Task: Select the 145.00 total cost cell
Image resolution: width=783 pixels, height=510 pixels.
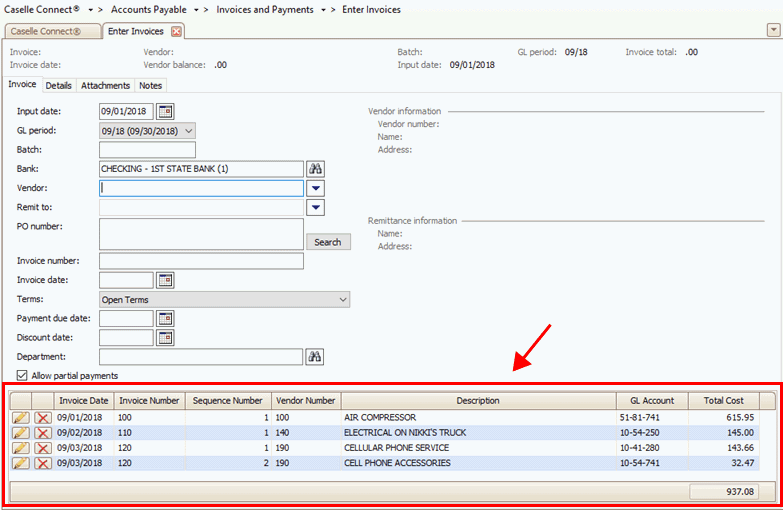Action: pyautogui.click(x=724, y=433)
